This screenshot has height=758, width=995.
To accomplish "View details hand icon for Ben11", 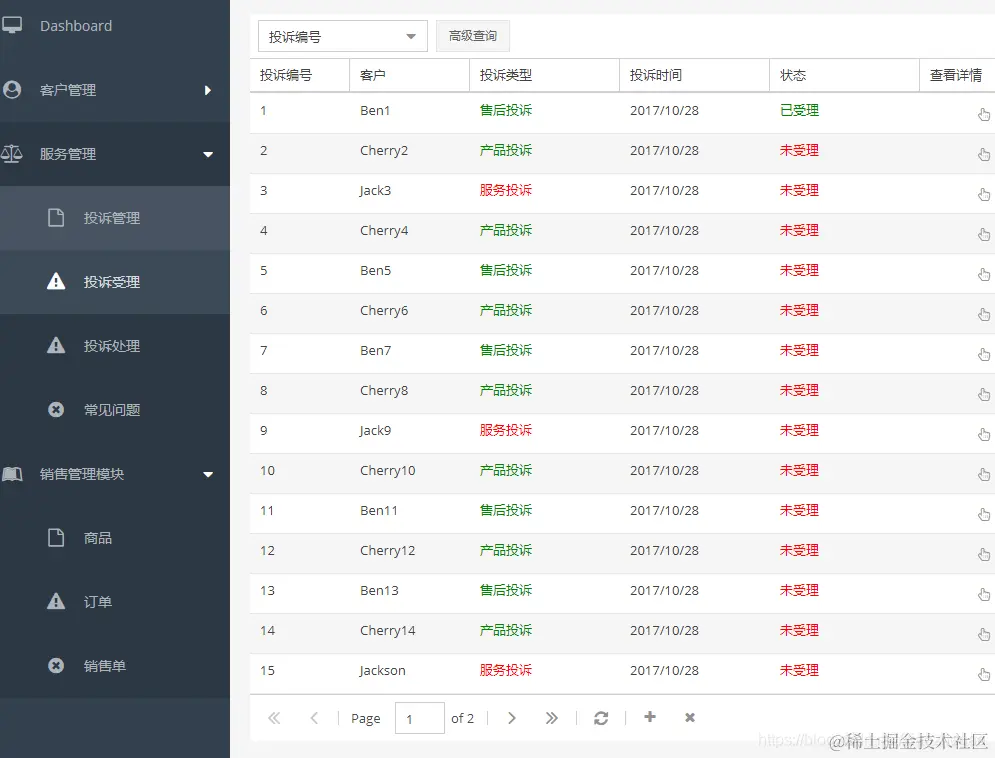I will coord(984,514).
